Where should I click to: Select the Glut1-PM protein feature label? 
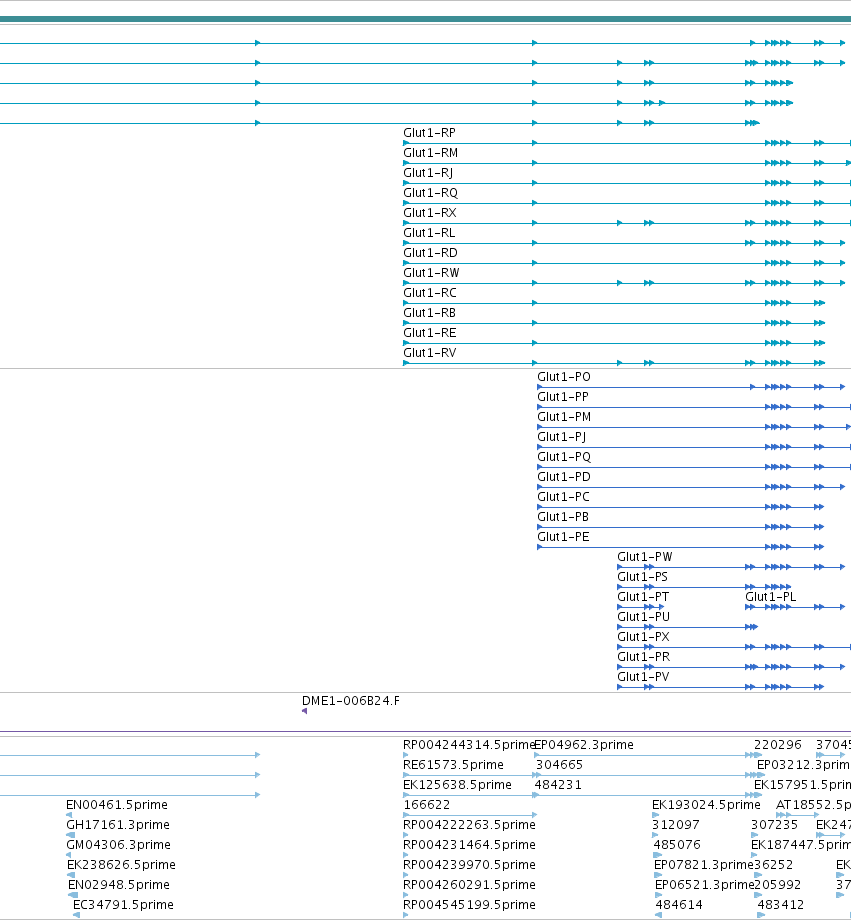[564, 417]
